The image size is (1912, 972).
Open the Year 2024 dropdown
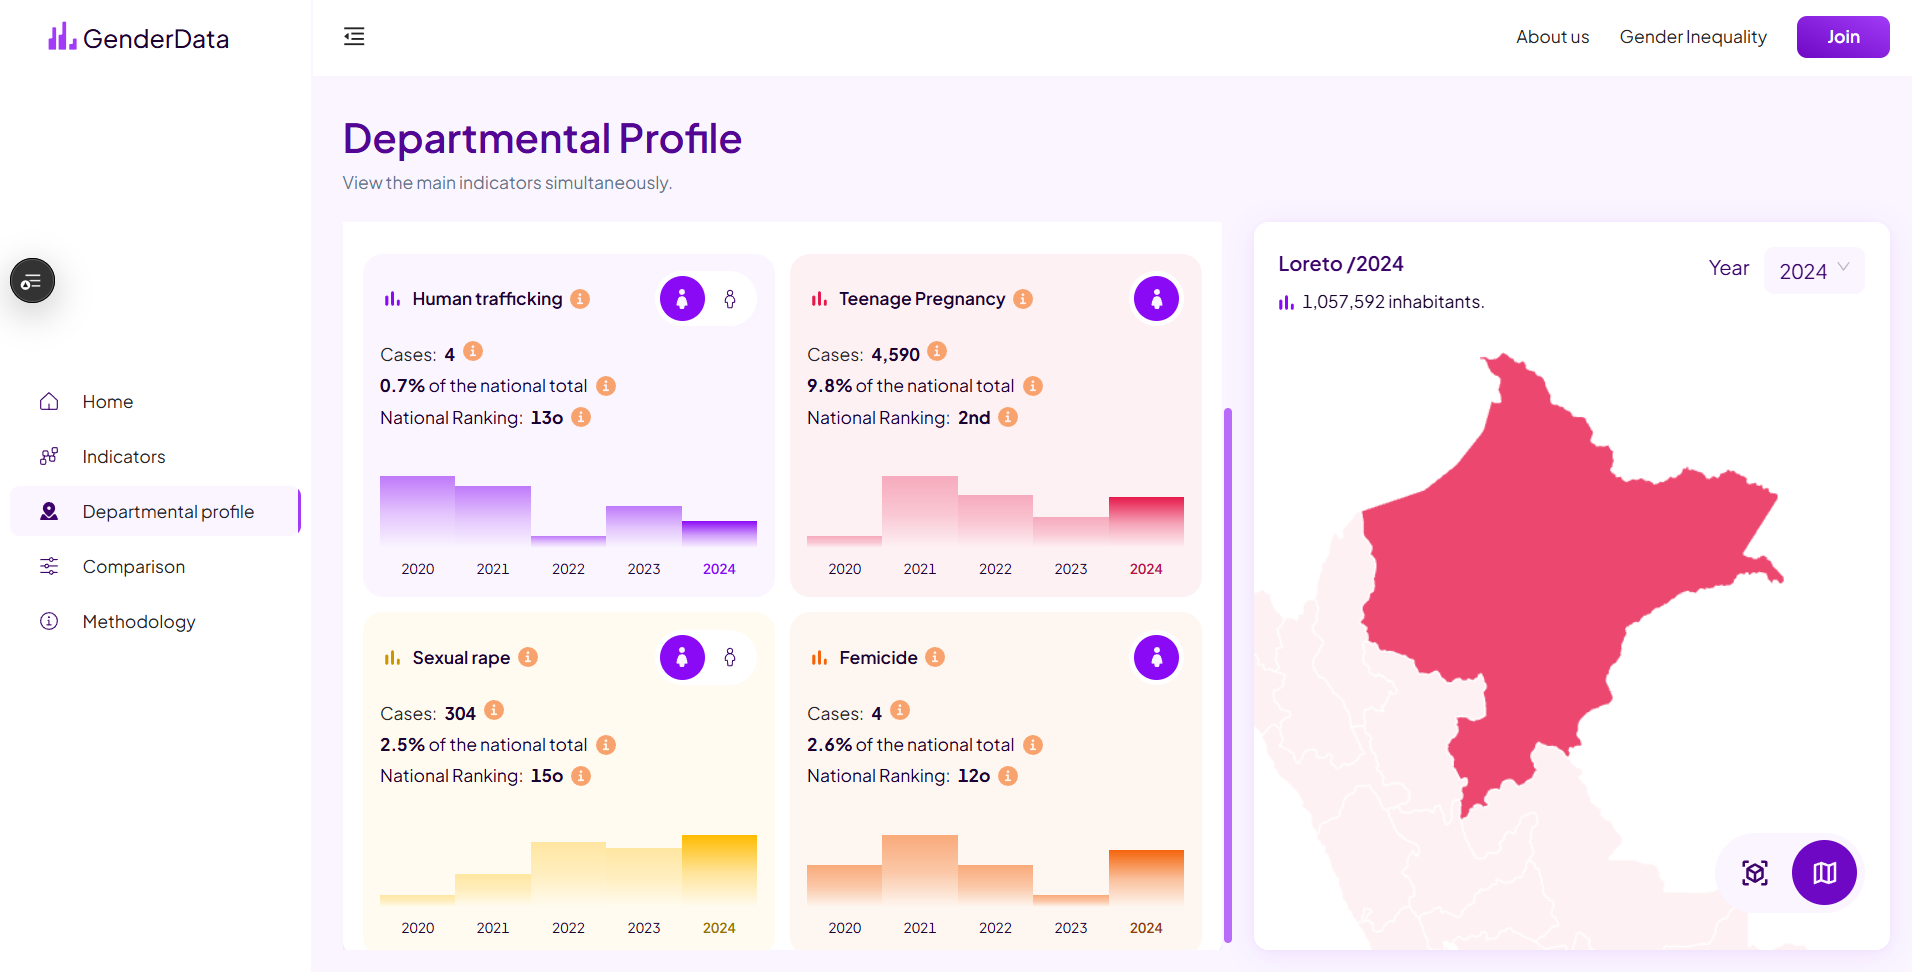coord(1814,271)
